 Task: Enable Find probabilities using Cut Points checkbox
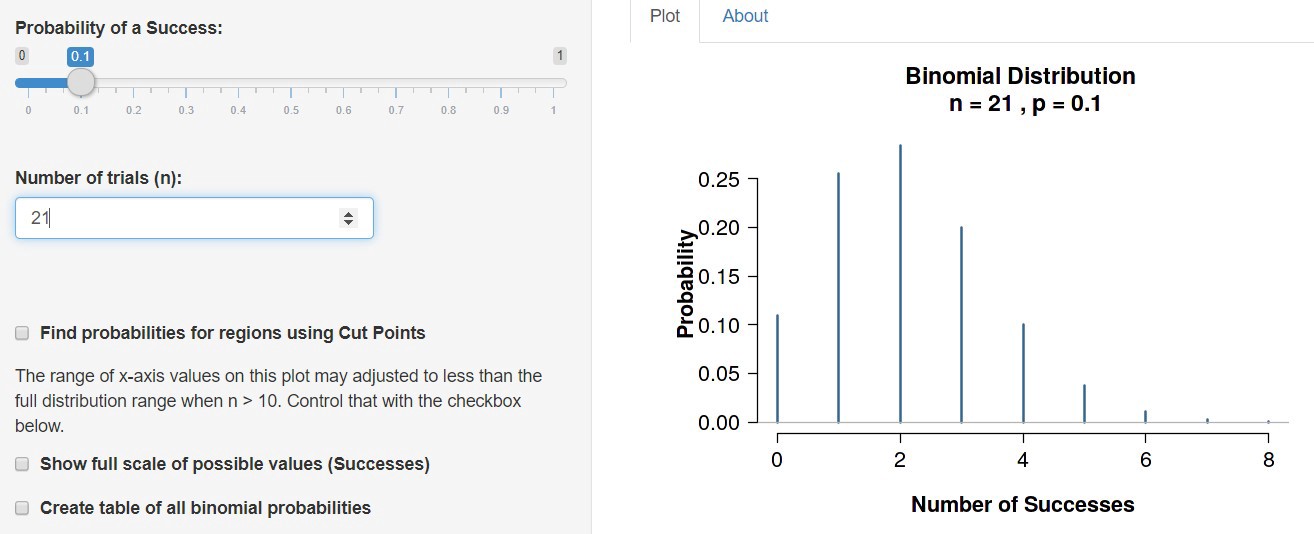(22, 333)
